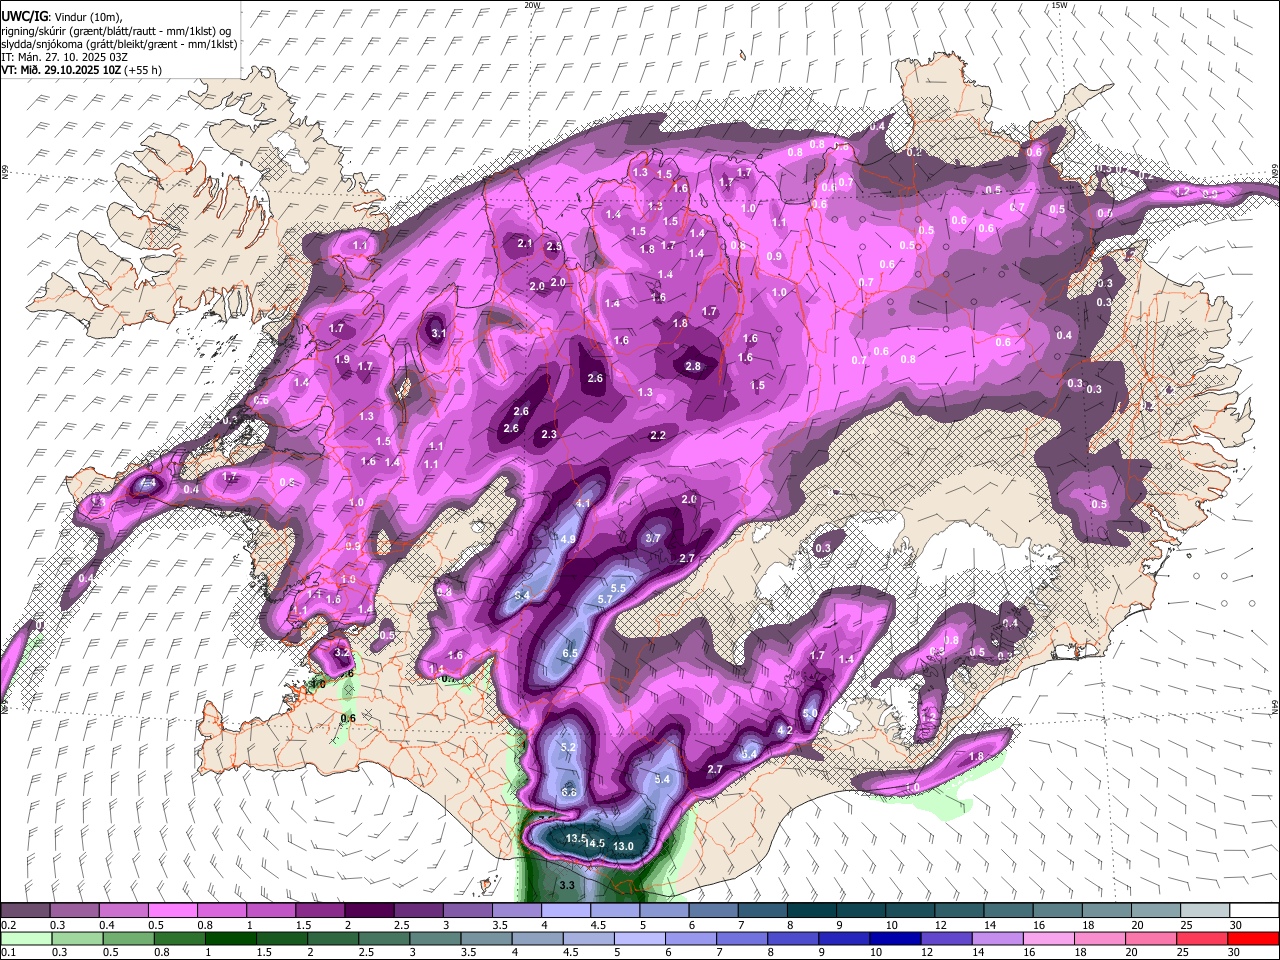Click the 13.0 precipitation value on the map

click(623, 846)
